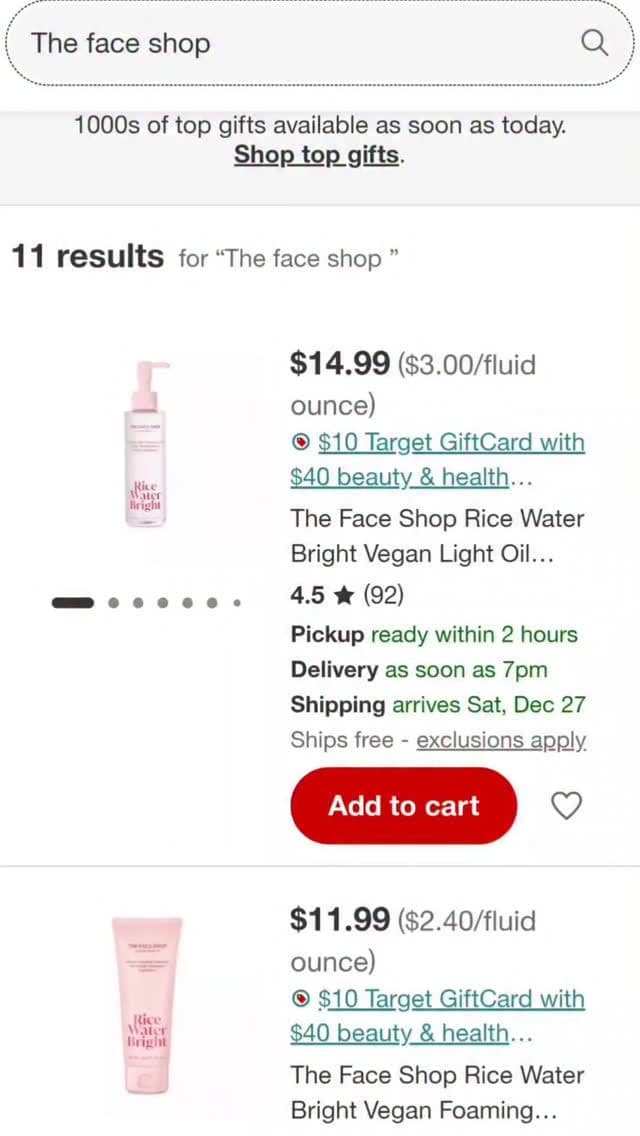Select the first carousel indicator pill
The image size is (640, 1136).
[73, 603]
